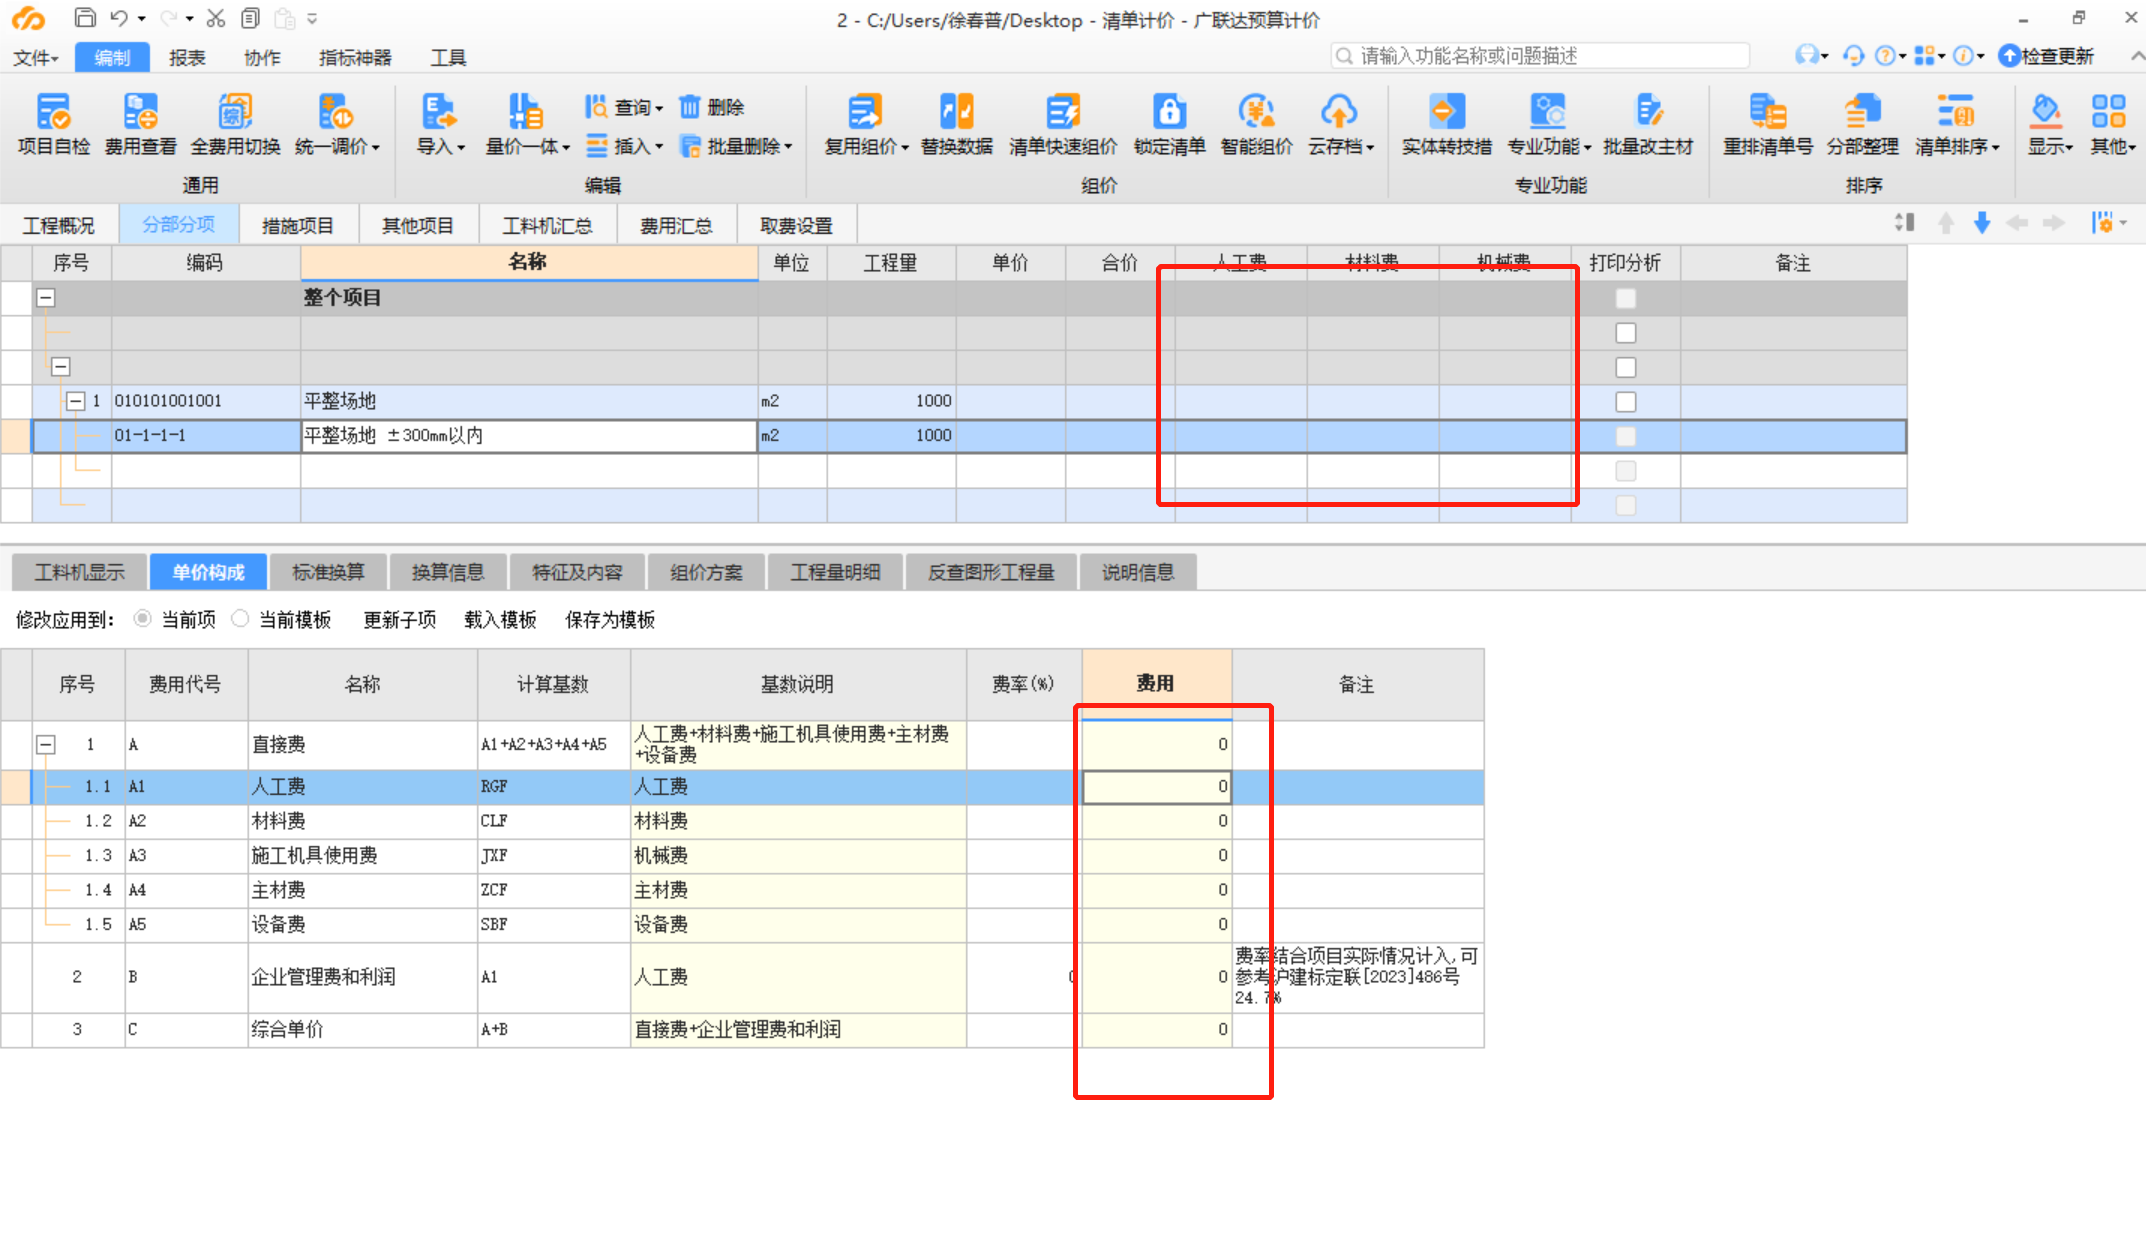Image resolution: width=2146 pixels, height=1256 pixels.
Task: Open the 复用组价 tool
Action: point(866,124)
